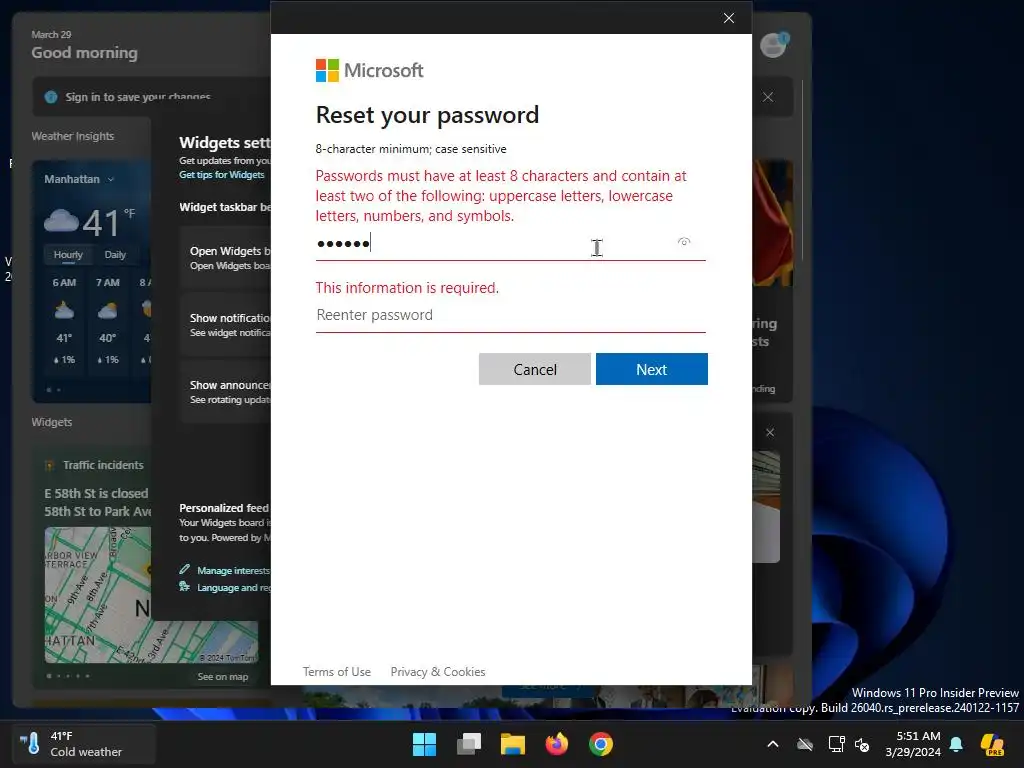The width and height of the screenshot is (1024, 768).
Task: Open the Windows Start button
Action: tap(424, 744)
